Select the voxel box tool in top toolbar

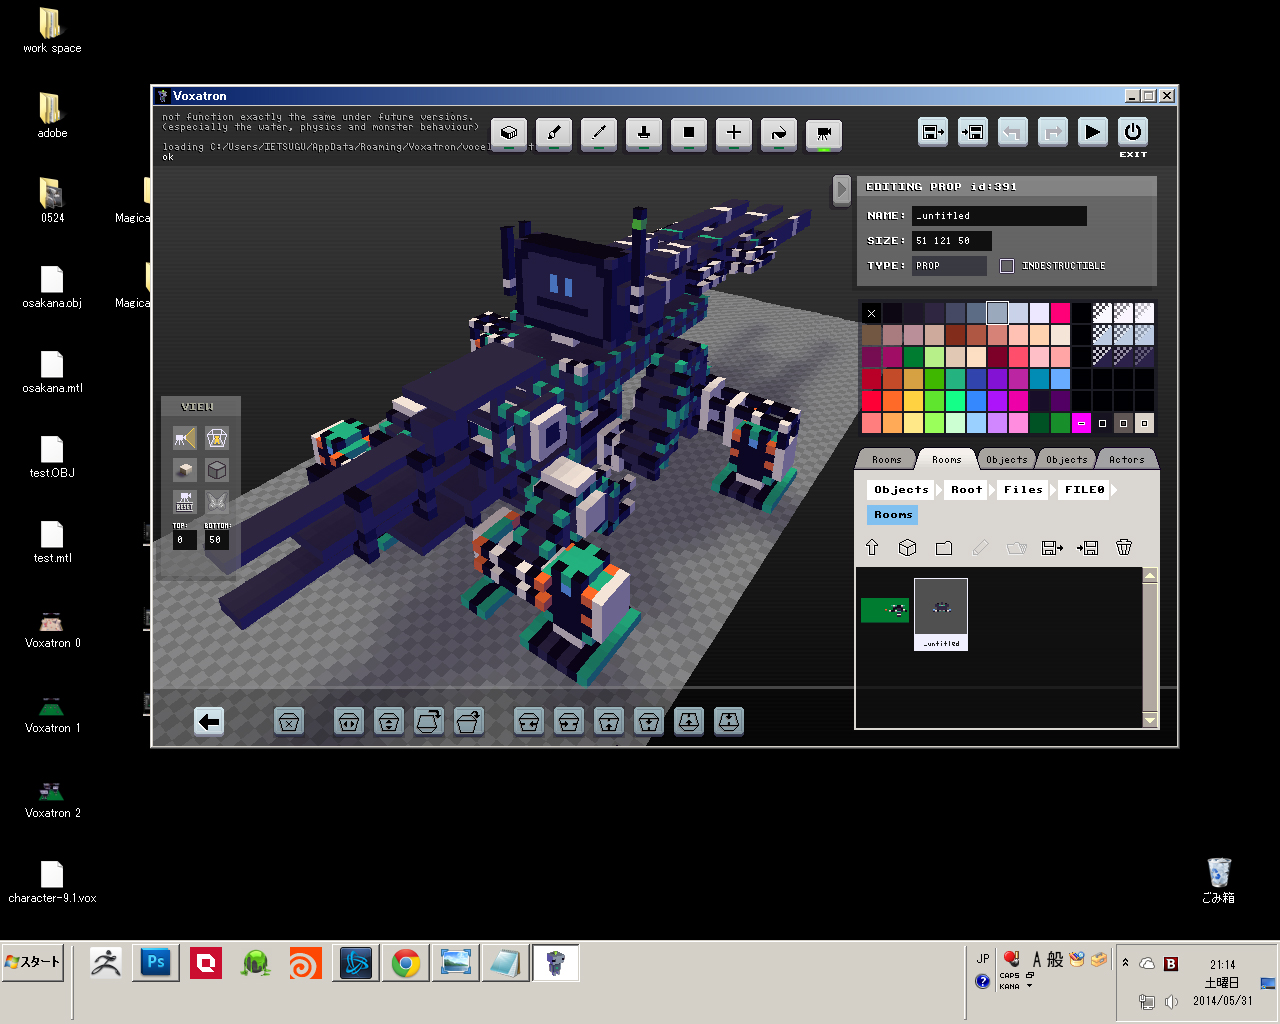coord(509,133)
